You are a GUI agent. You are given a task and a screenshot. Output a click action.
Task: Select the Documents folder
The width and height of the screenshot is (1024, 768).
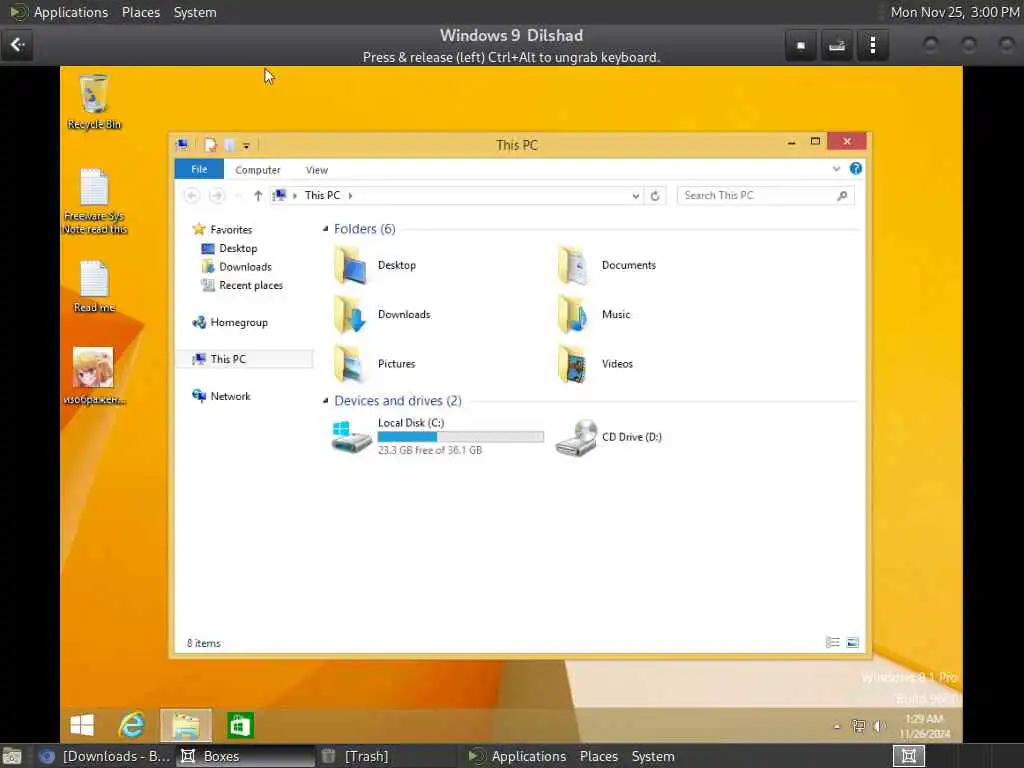(606, 265)
